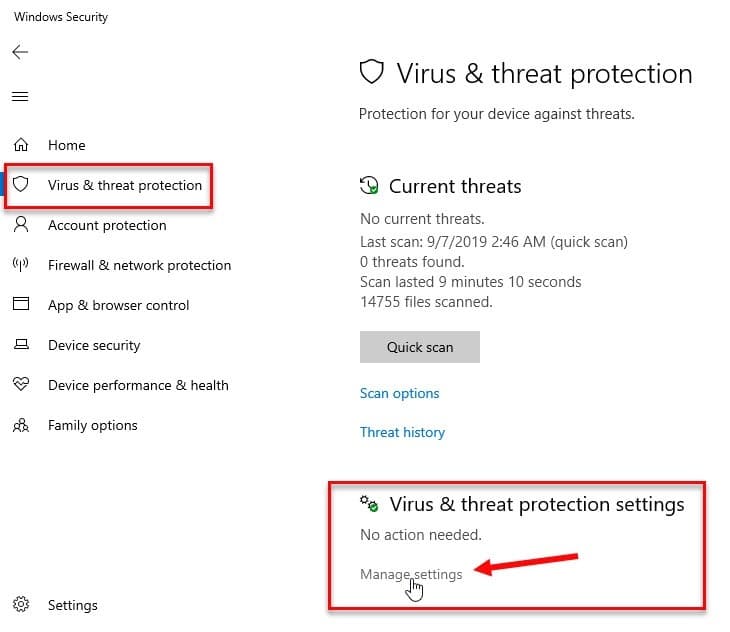
Task: Click the Family options people icon
Action: [21, 425]
